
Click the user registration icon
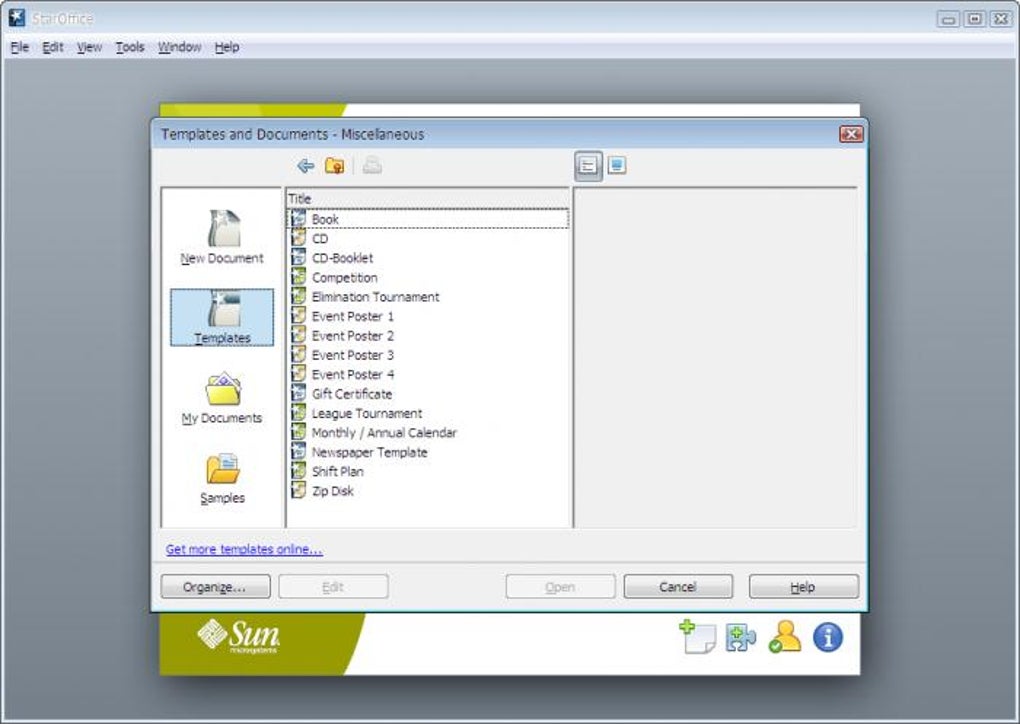[x=786, y=637]
